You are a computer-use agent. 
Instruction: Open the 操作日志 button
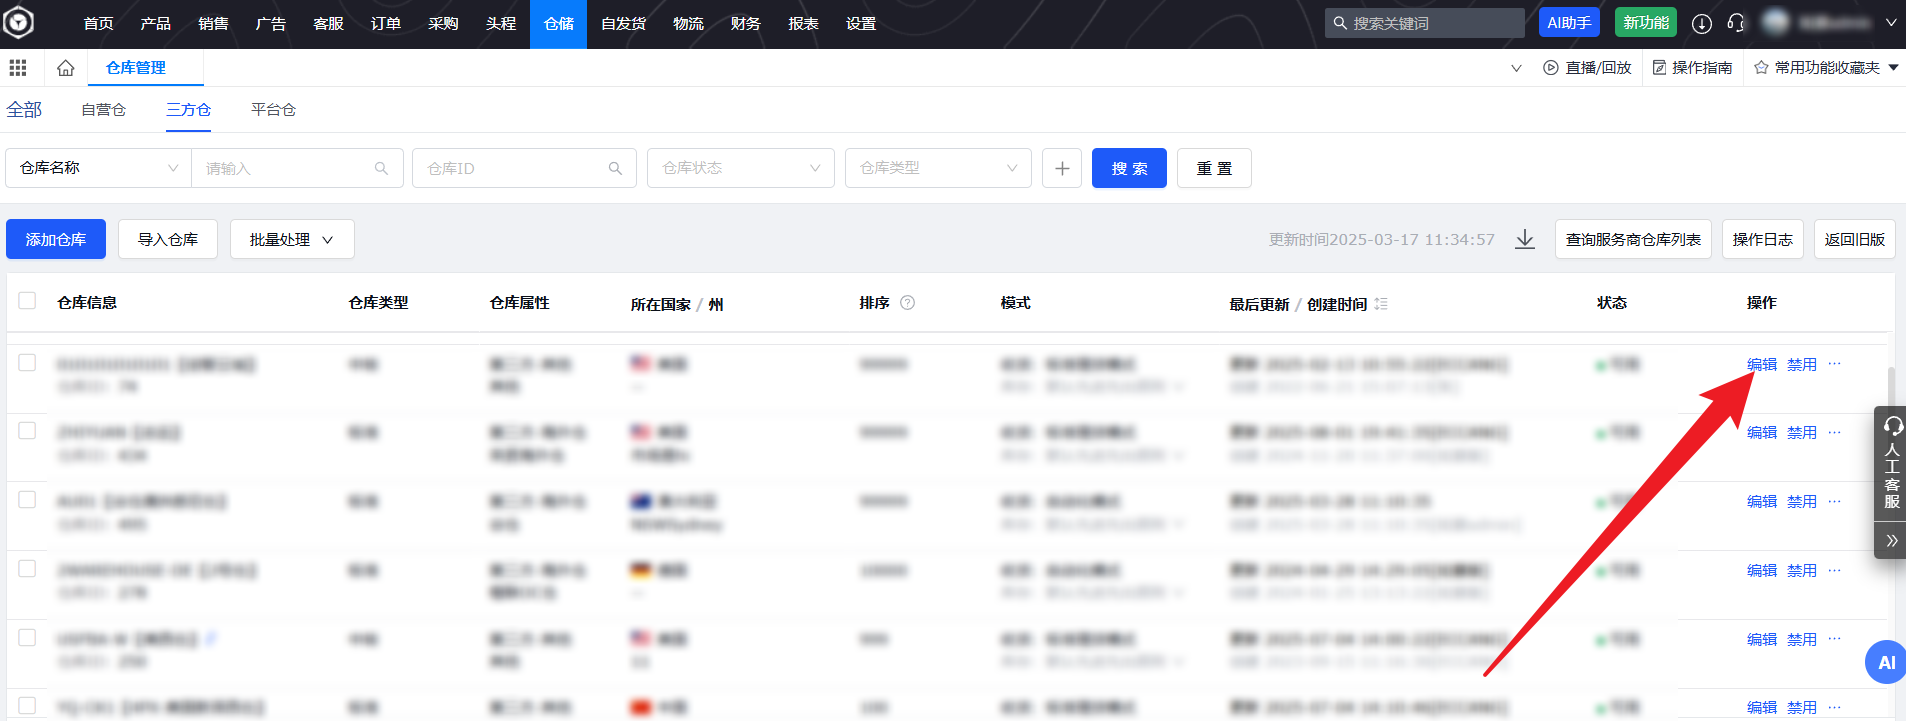point(1763,239)
